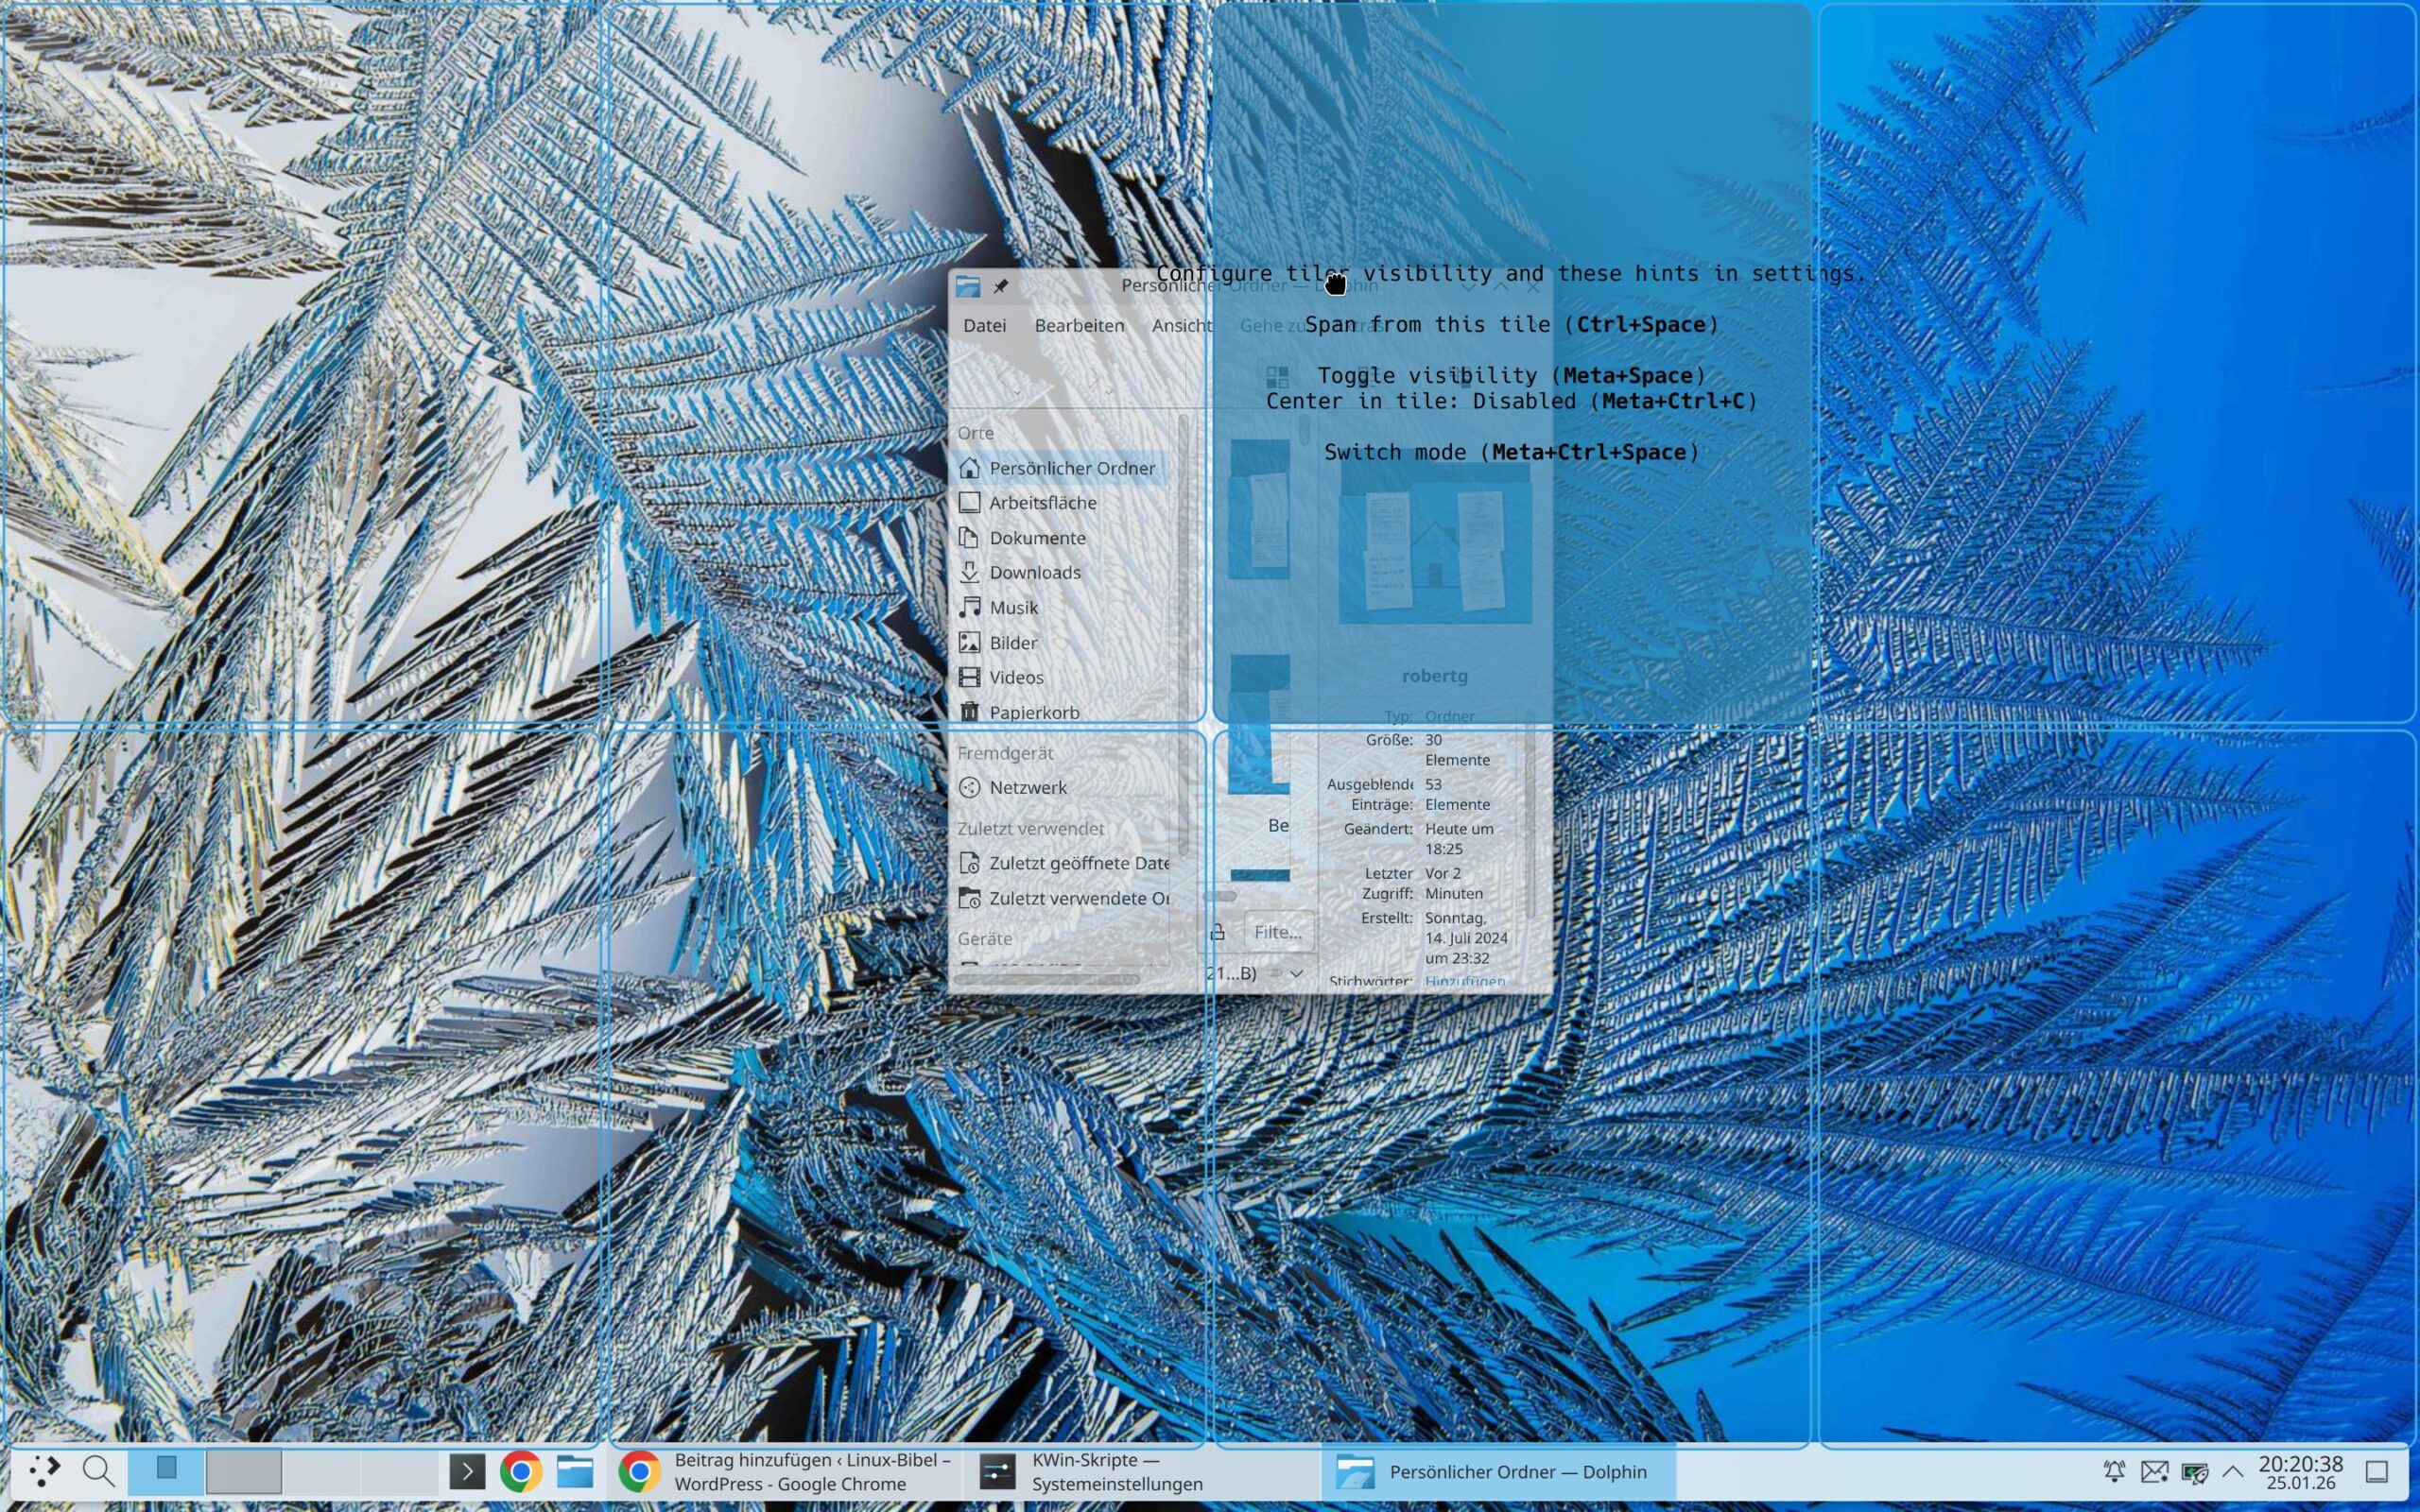The width and height of the screenshot is (2420, 1512).
Task: Launch Konsole from the pinned terminal icon
Action: coord(467,1471)
